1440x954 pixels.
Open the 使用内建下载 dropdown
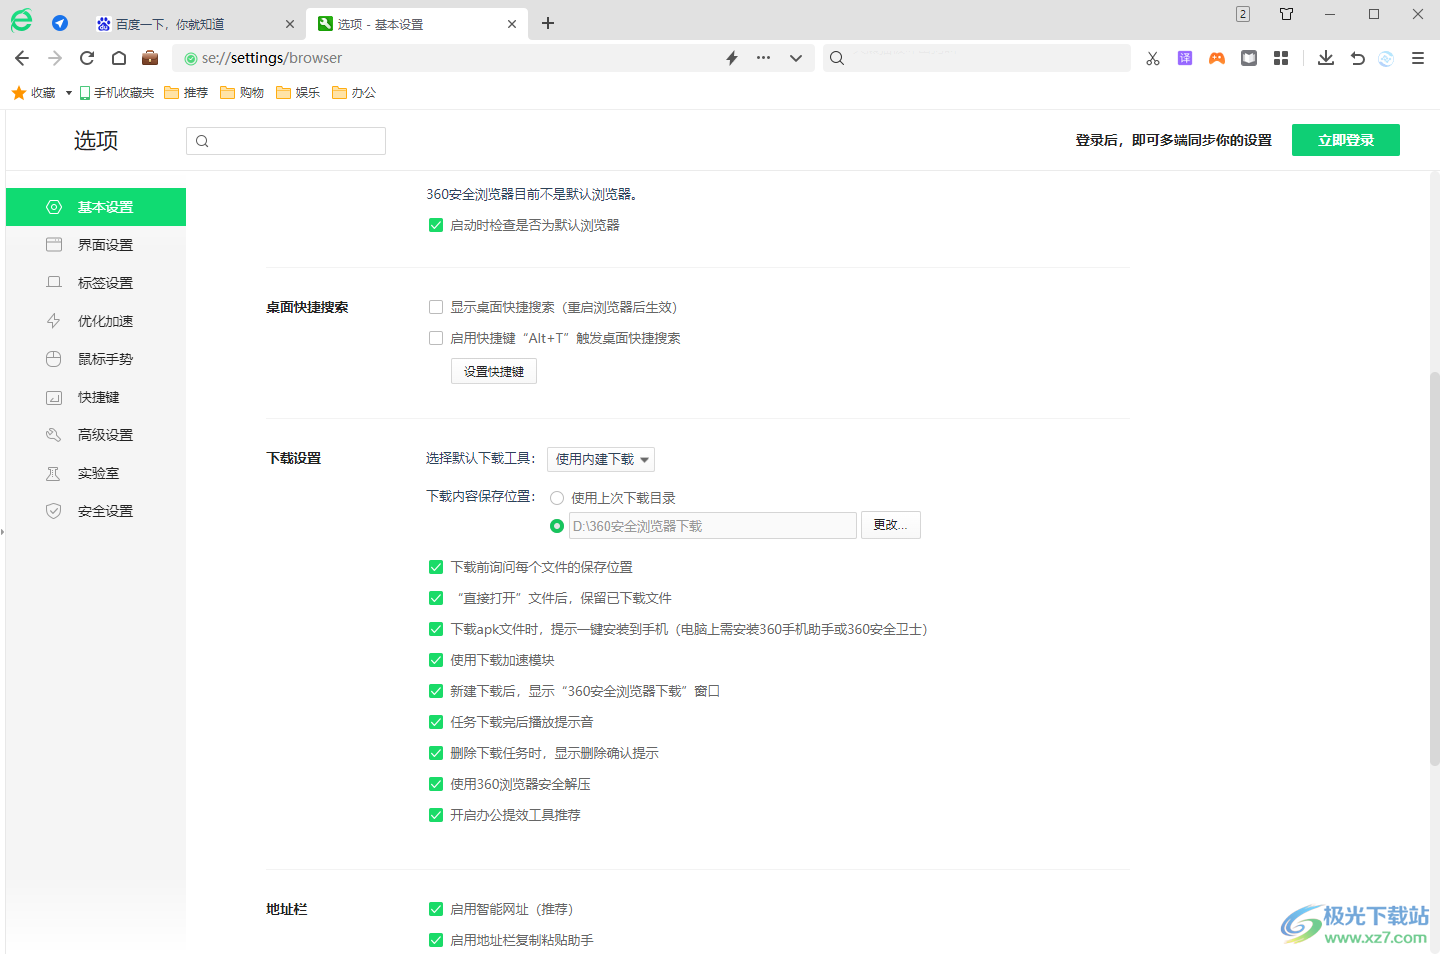pos(601,459)
